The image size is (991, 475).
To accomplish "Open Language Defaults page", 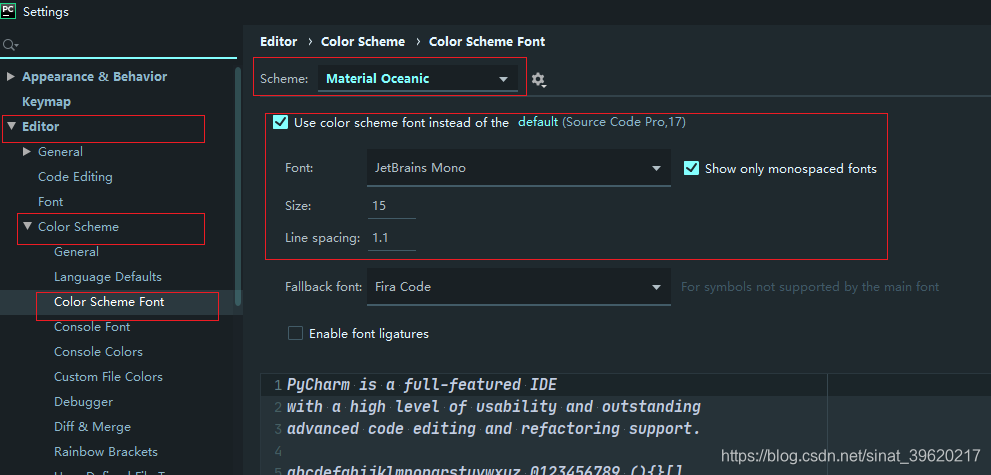I will pyautogui.click(x=108, y=277).
